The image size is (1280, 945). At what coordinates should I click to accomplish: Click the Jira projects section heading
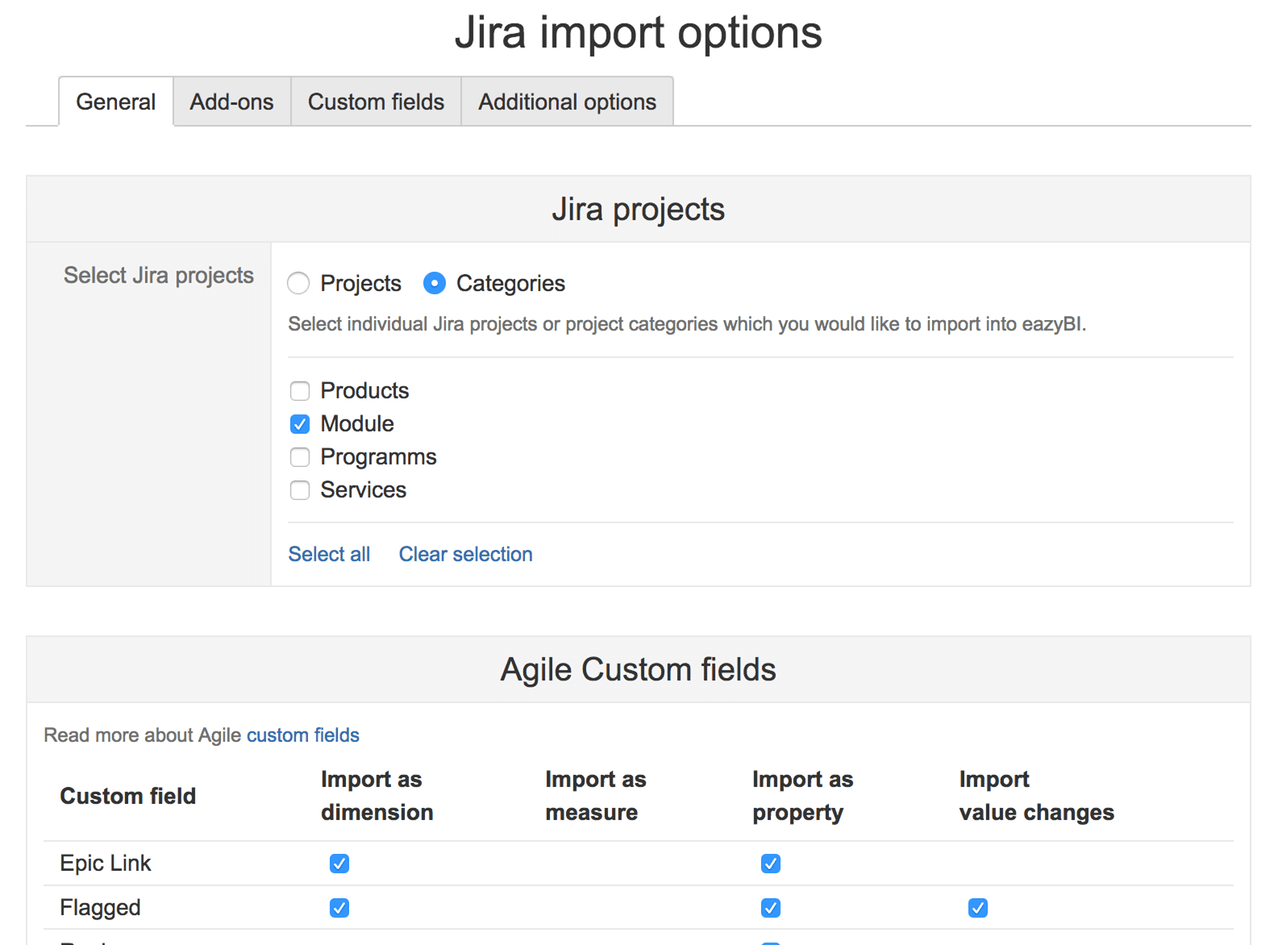pos(638,210)
